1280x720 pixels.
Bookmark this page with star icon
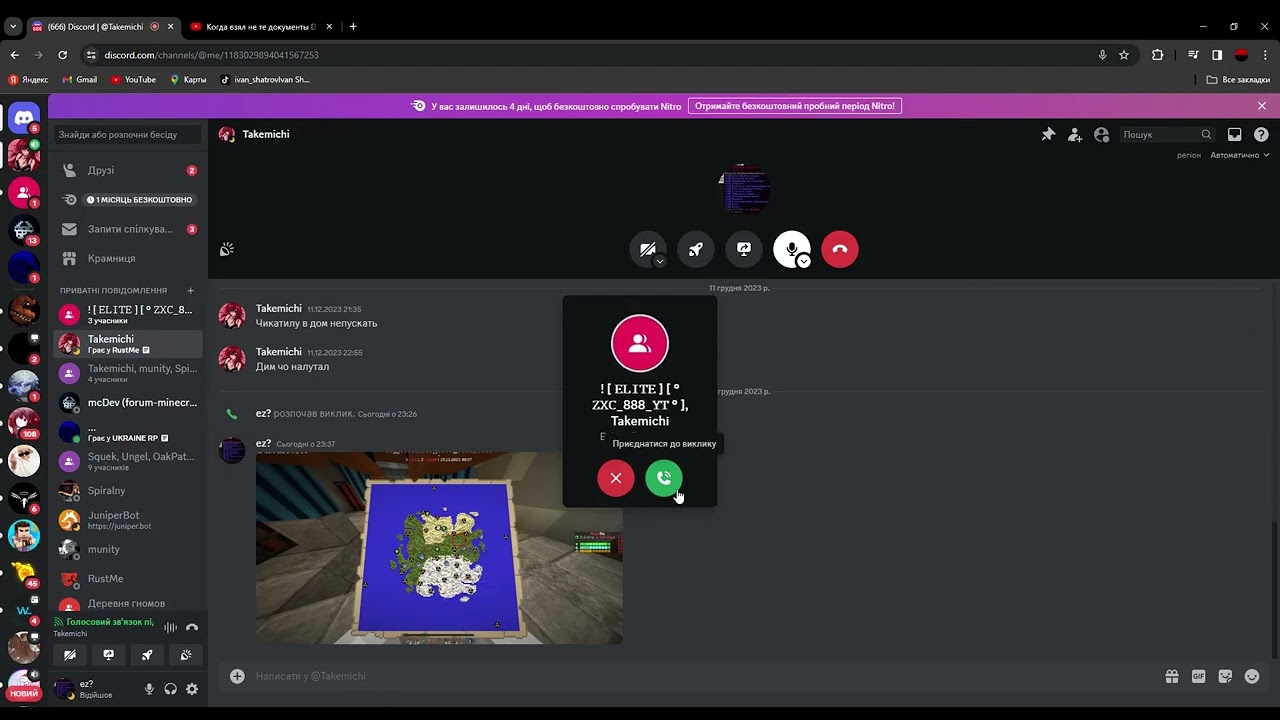[1124, 55]
